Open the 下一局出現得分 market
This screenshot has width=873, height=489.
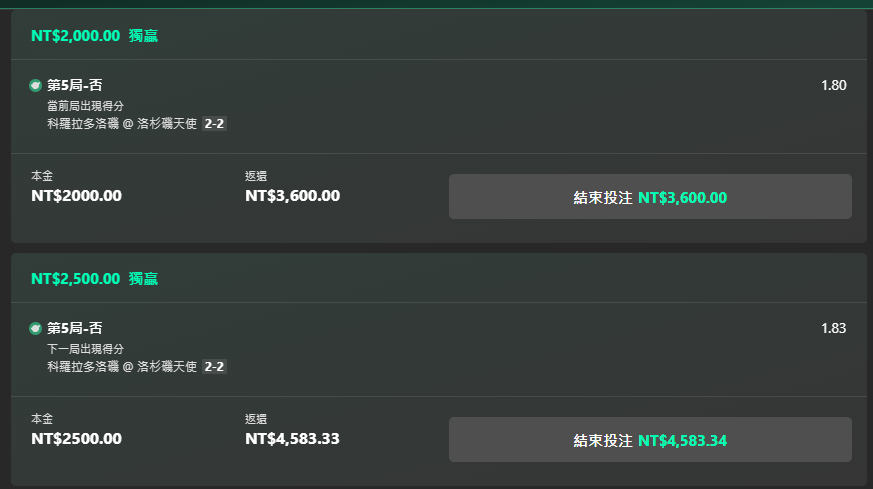click(x=85, y=349)
